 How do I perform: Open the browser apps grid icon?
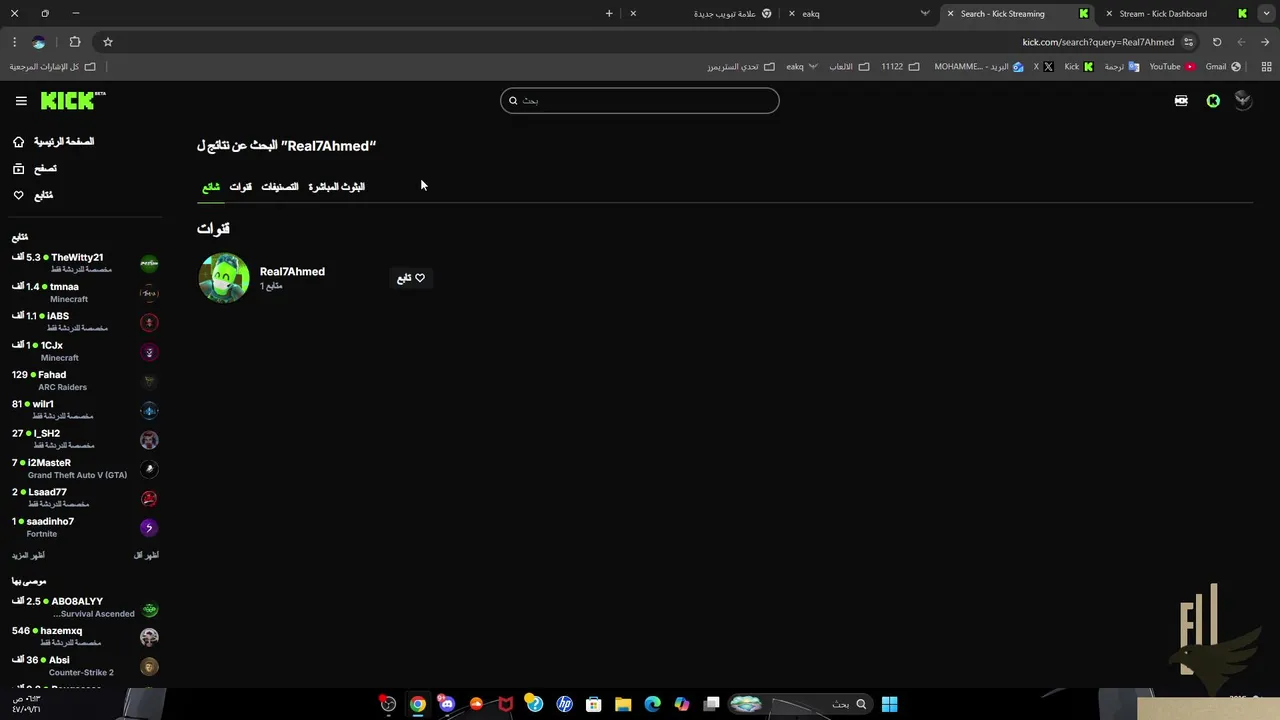[1266, 67]
